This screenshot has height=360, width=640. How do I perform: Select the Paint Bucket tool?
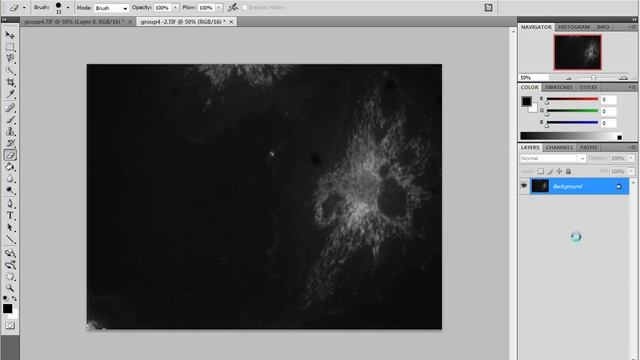(10, 167)
